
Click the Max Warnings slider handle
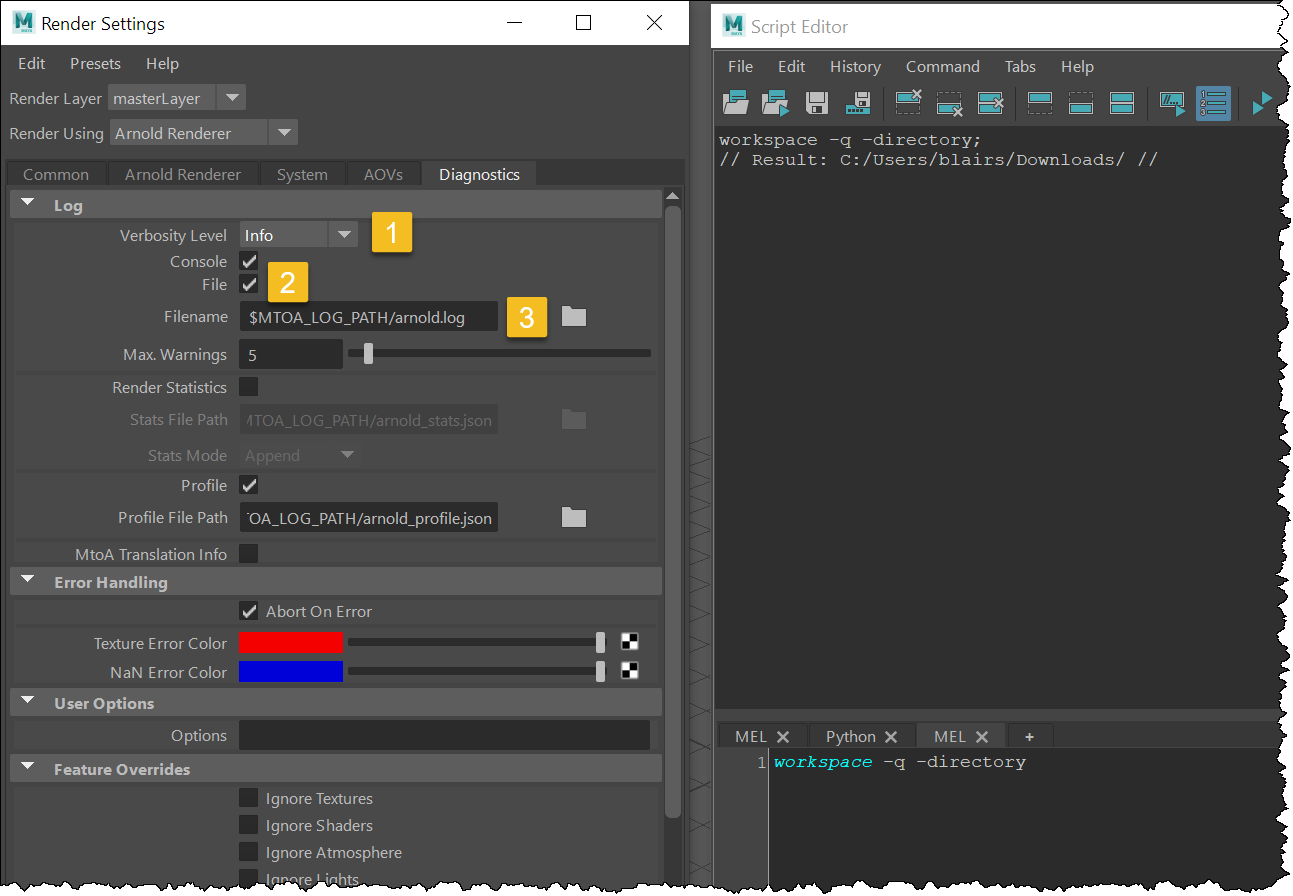(369, 353)
